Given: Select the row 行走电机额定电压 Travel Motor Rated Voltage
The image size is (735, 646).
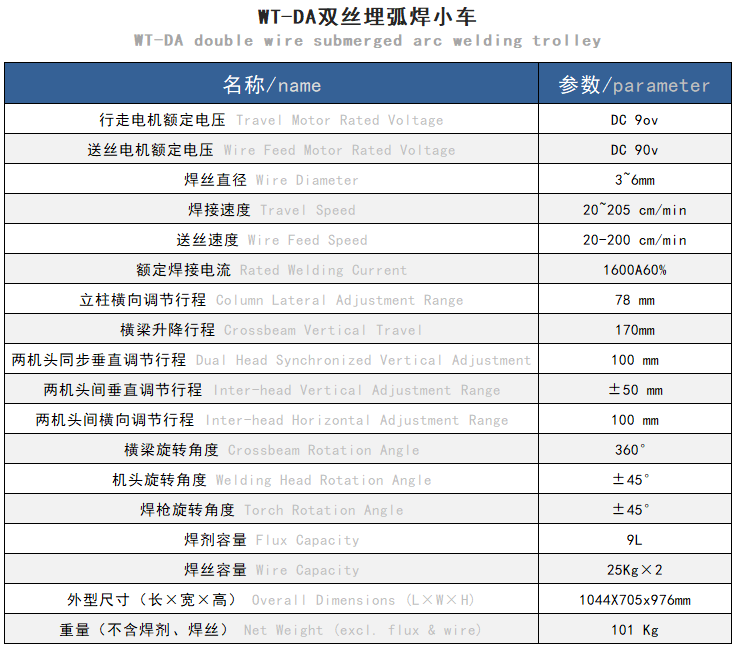Looking at the screenshot, I should point(368,119).
